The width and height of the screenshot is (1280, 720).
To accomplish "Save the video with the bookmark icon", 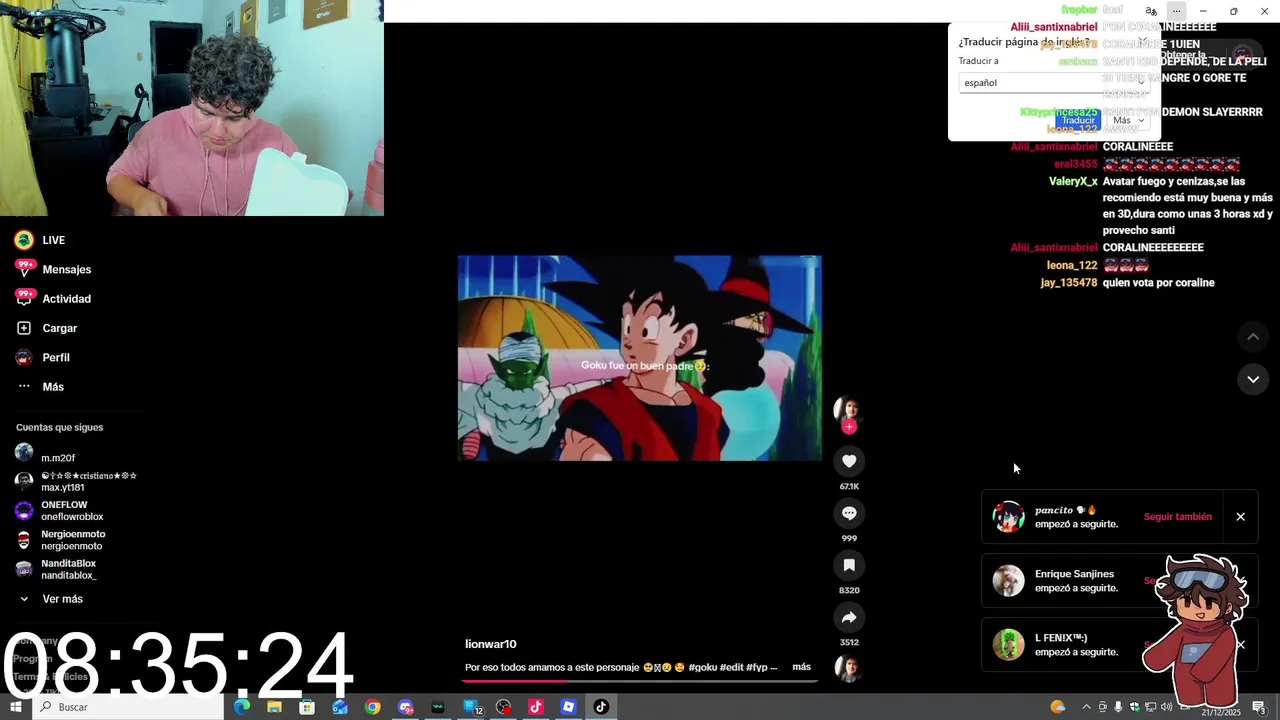I will click(x=849, y=565).
